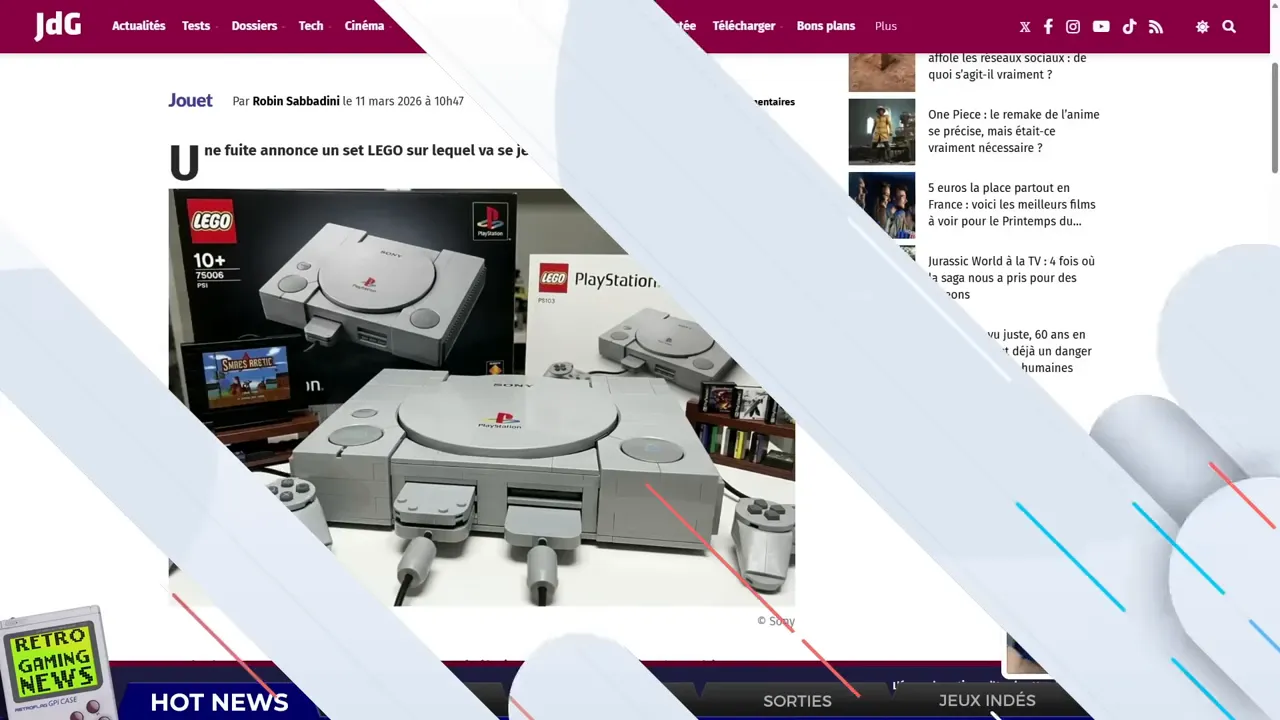The image size is (1280, 720).
Task: Click the JdG logo
Action: click(x=58, y=26)
